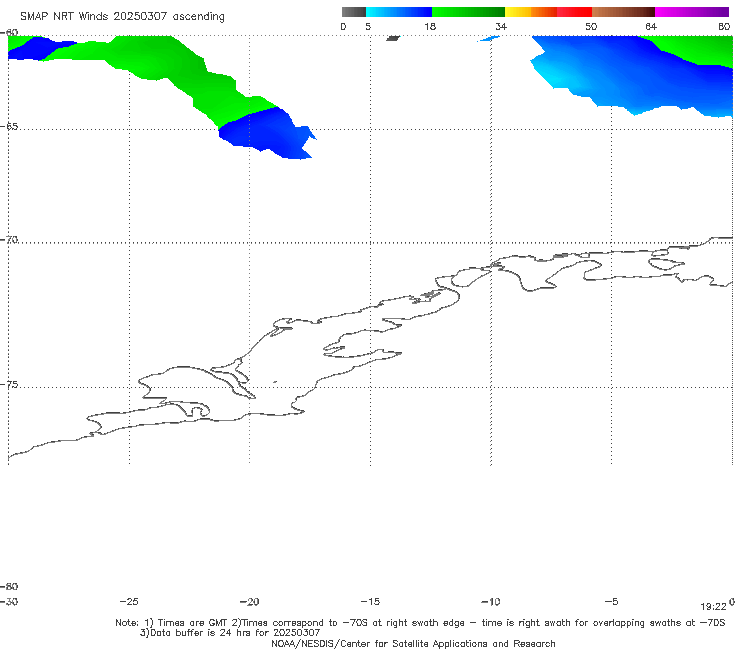
Task: Click the color bar label '34'
Action: pos(501,26)
